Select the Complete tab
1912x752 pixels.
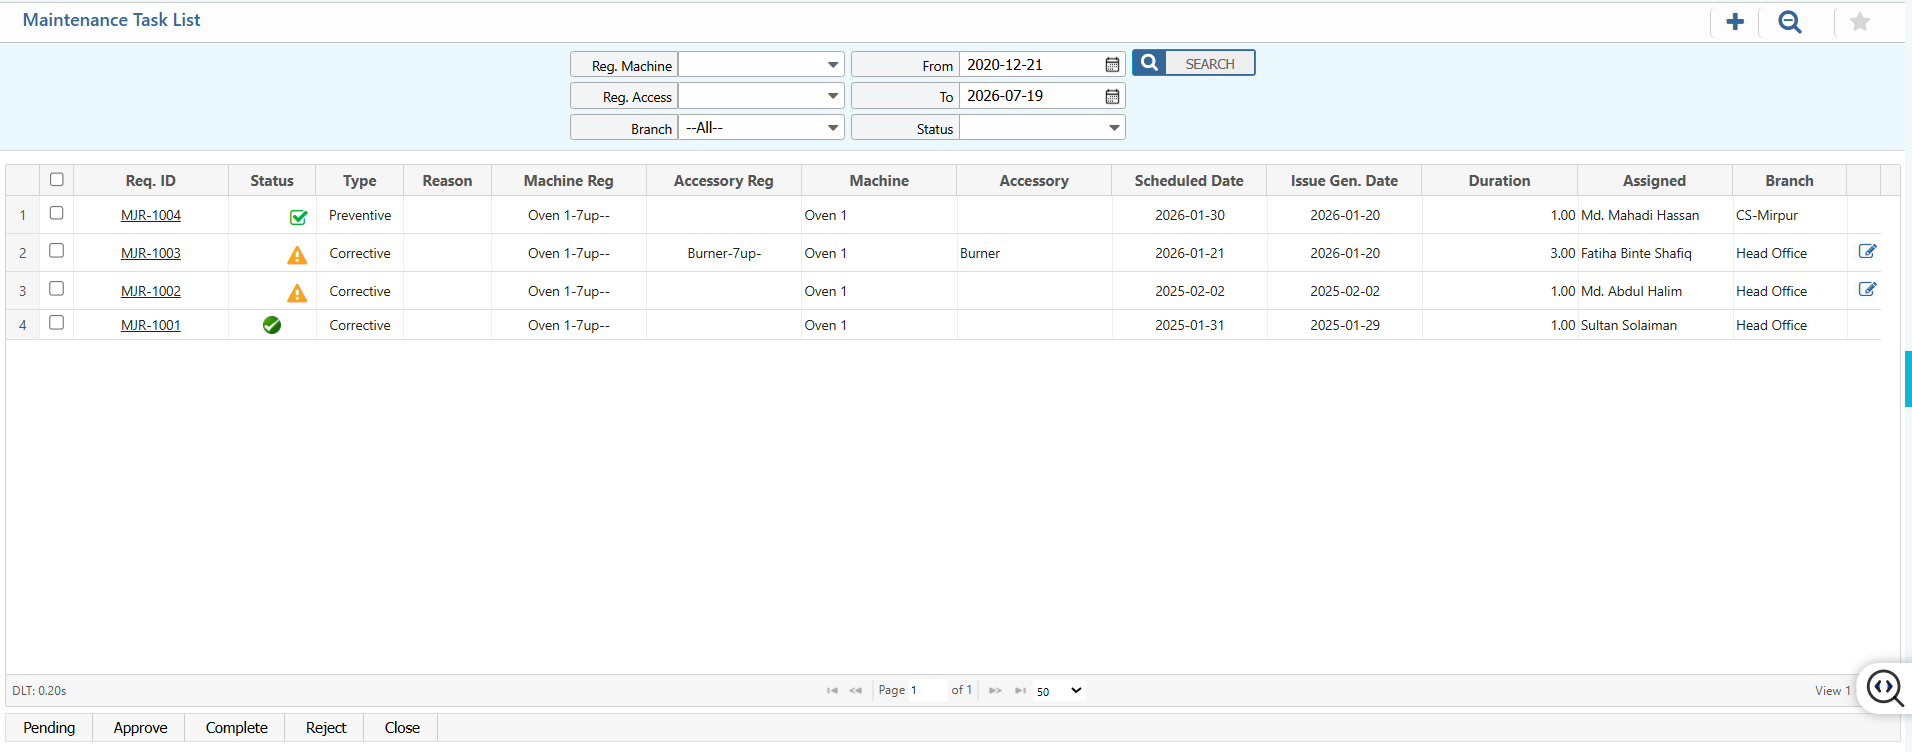(236, 728)
